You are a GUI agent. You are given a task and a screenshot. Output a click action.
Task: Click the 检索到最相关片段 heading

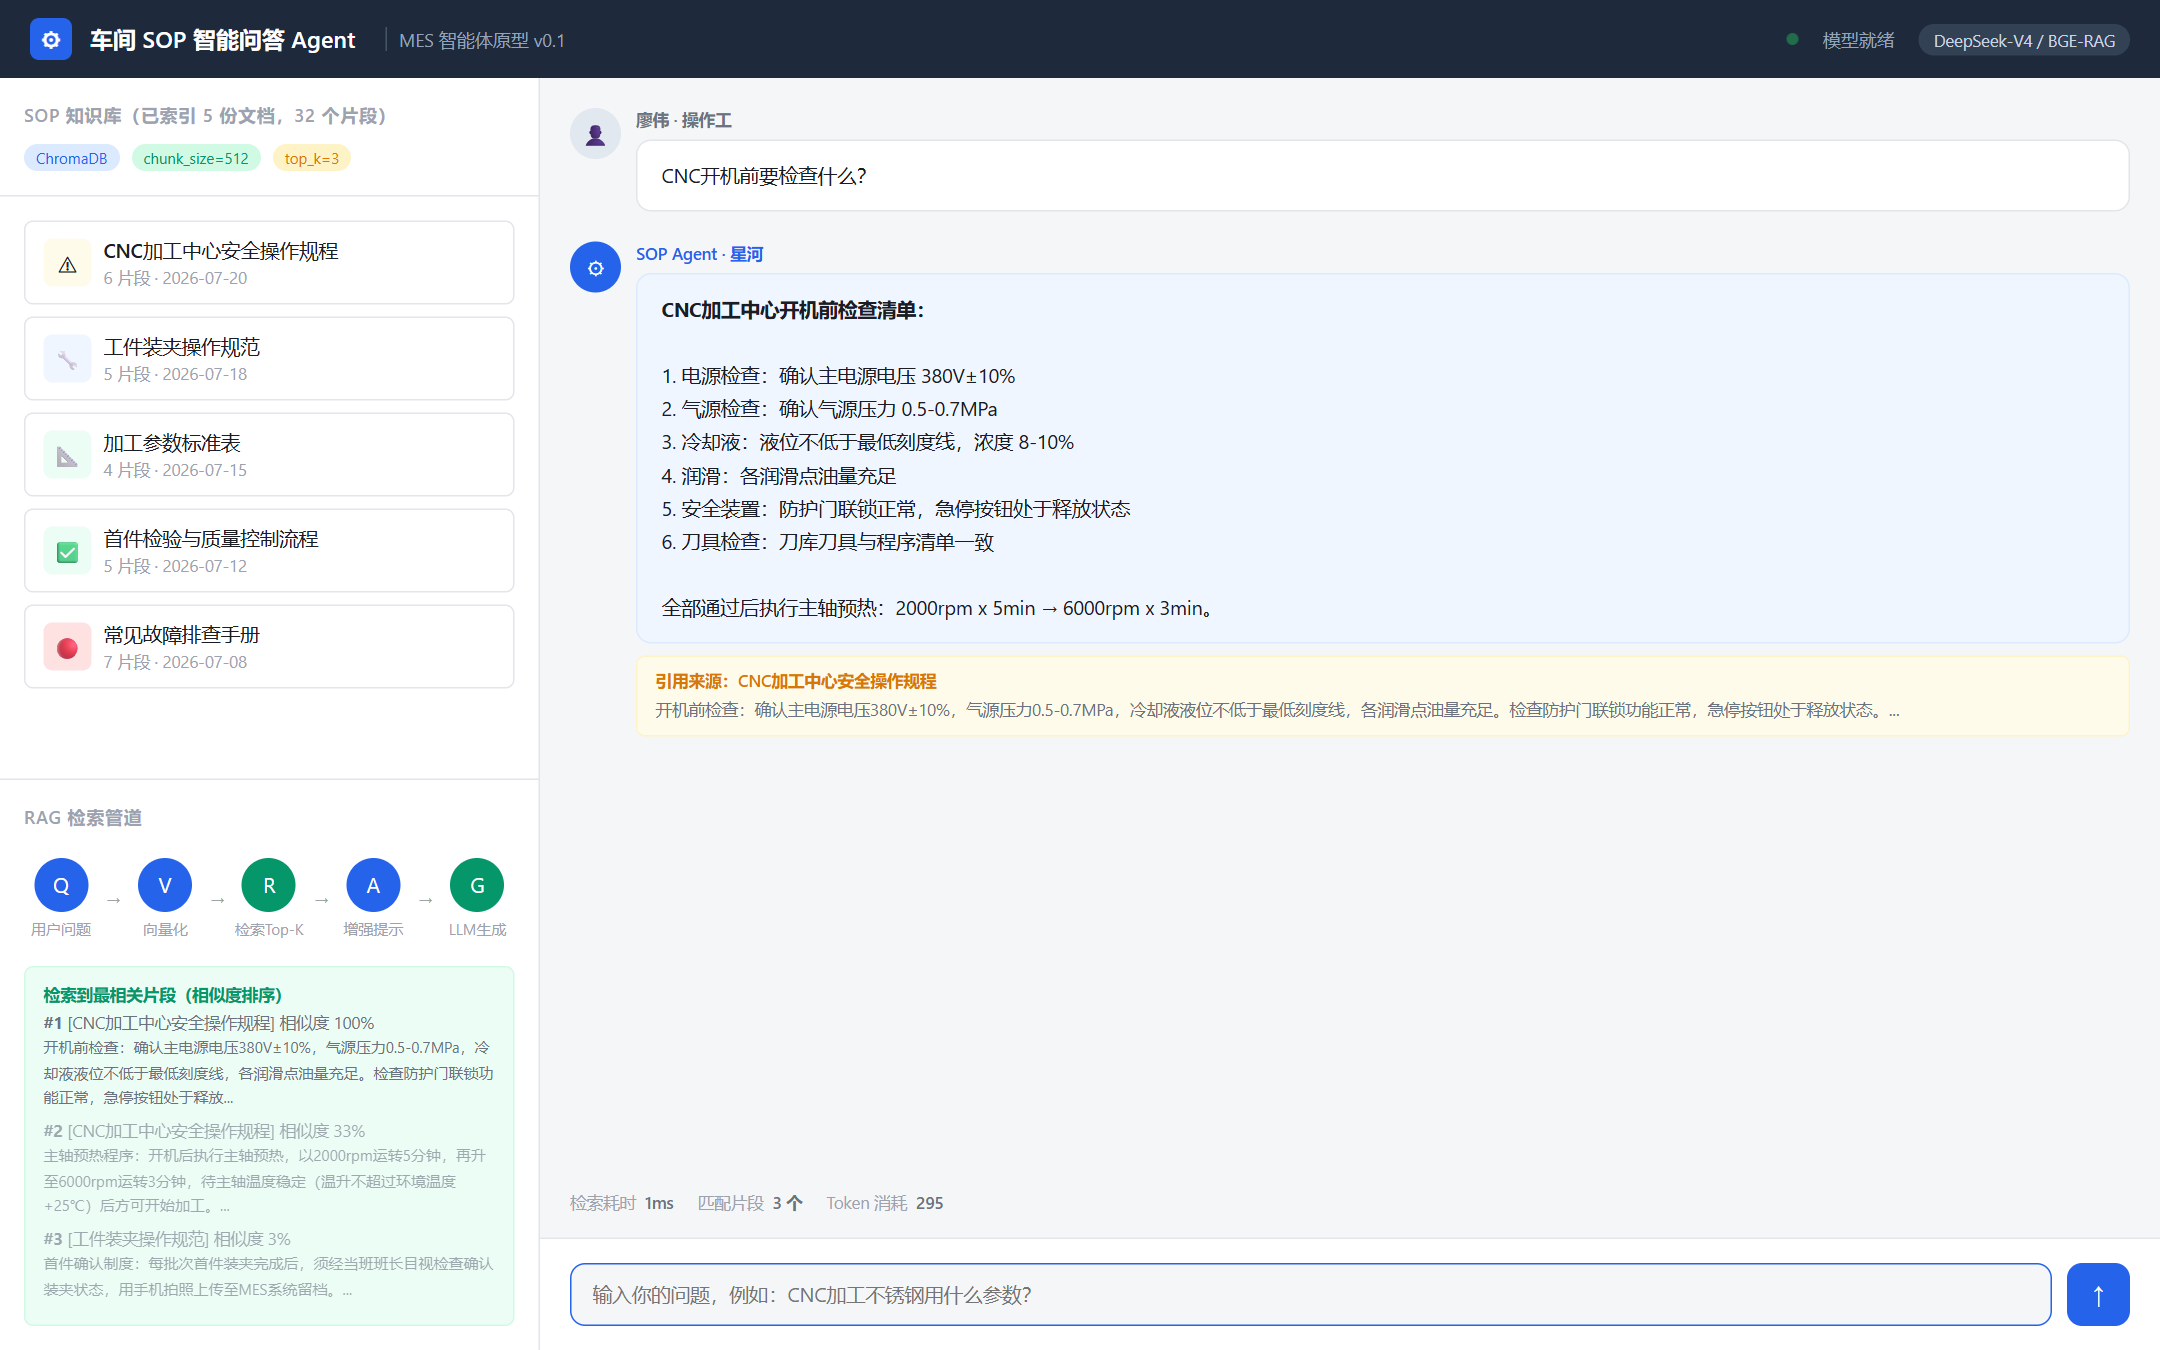click(x=162, y=995)
